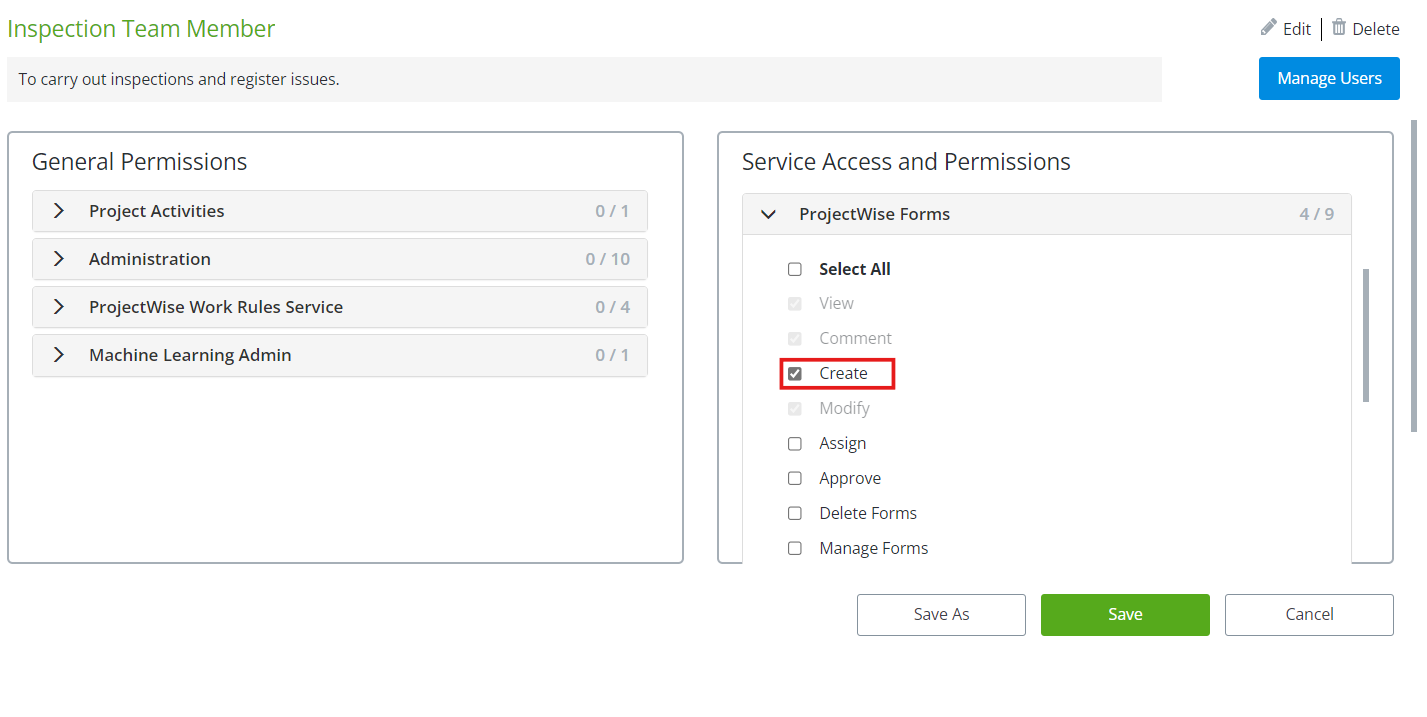Screen dimensions: 1427x717
Task: Click the Service Access panel scrollbar
Action: click(1366, 335)
